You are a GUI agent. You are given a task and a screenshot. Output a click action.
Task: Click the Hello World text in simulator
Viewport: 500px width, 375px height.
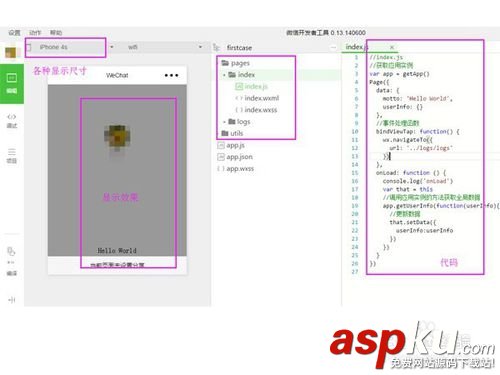click(x=117, y=251)
